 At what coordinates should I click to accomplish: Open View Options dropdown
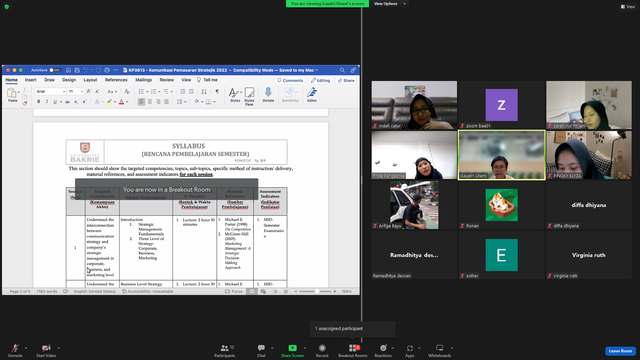pos(390,4)
